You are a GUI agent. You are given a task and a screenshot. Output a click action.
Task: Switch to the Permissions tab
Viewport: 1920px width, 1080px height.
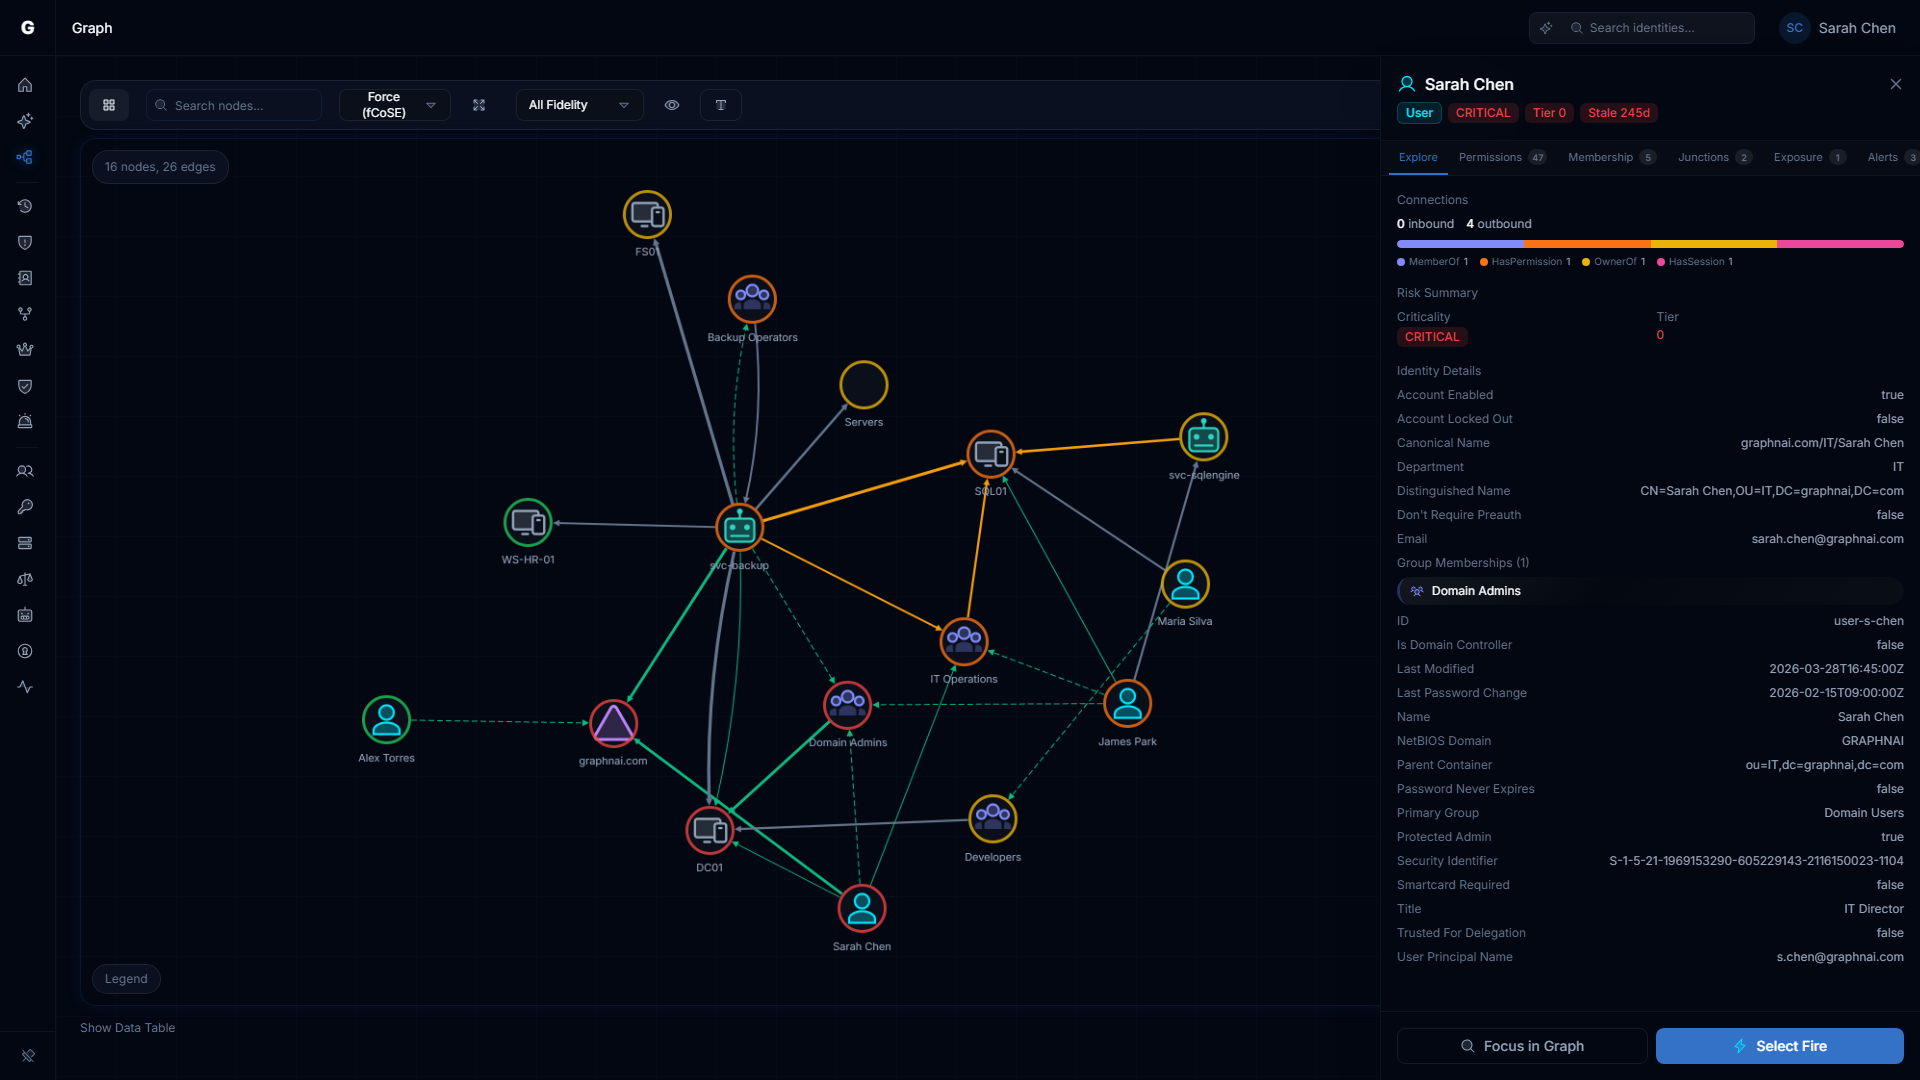click(x=1491, y=157)
